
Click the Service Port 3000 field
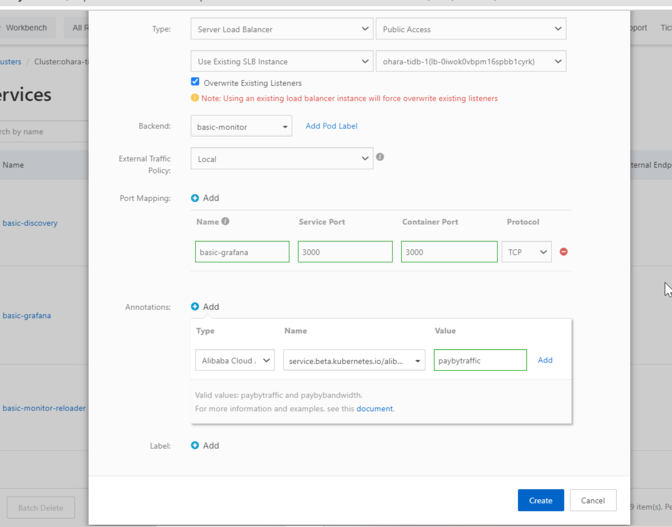[345, 252]
